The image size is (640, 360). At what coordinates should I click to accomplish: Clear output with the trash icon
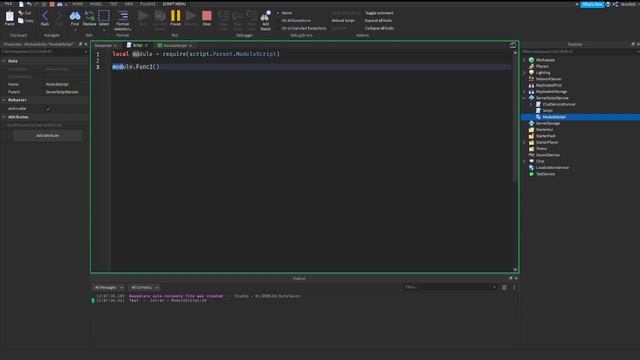tap(504, 287)
